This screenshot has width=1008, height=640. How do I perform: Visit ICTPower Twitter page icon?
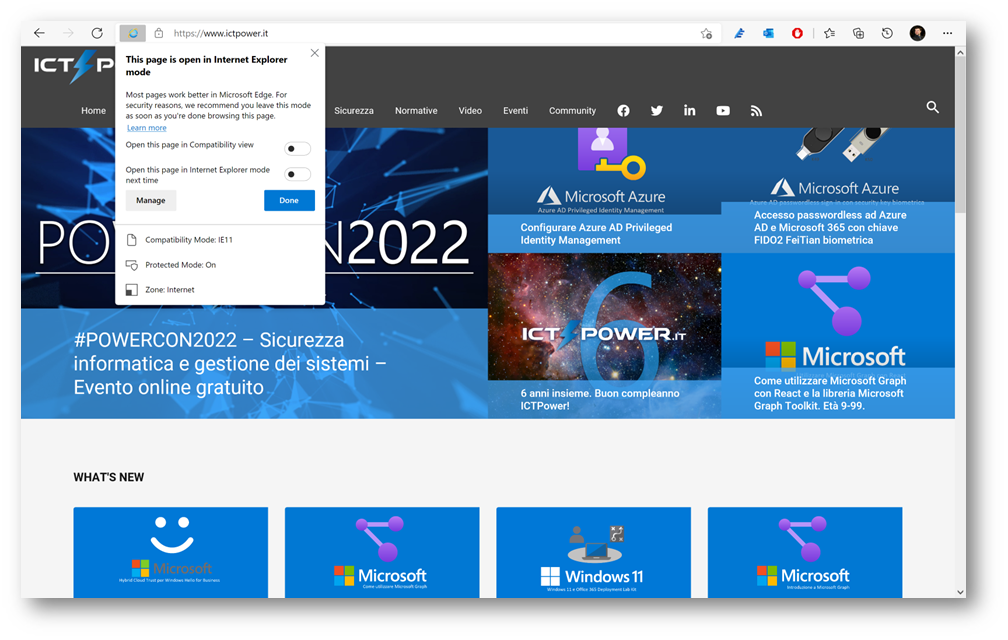click(x=656, y=111)
